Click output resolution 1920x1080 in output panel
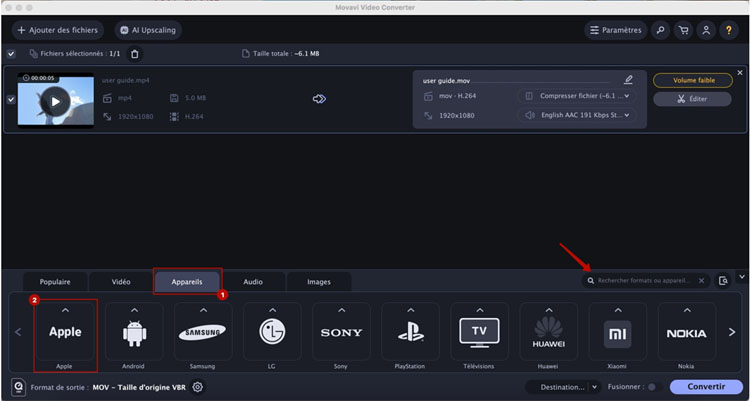 coord(456,115)
